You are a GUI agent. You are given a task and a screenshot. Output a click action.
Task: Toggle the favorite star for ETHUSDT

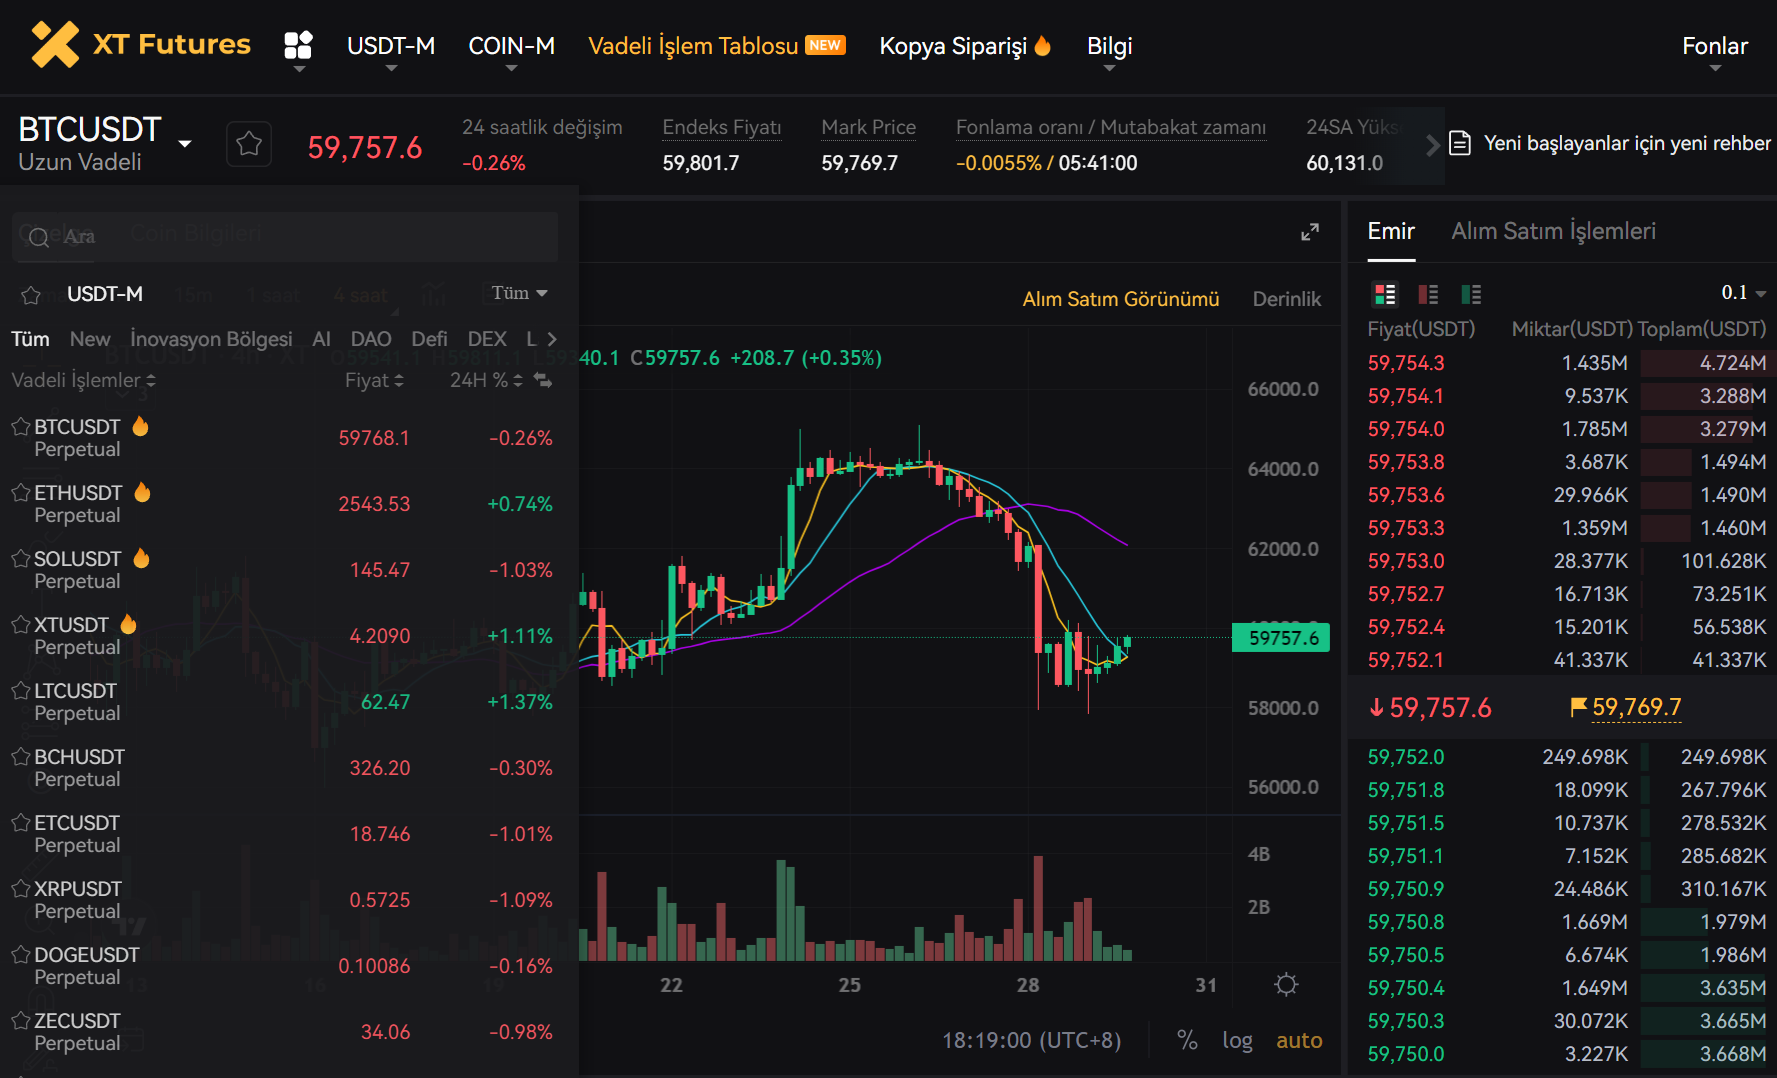20,492
